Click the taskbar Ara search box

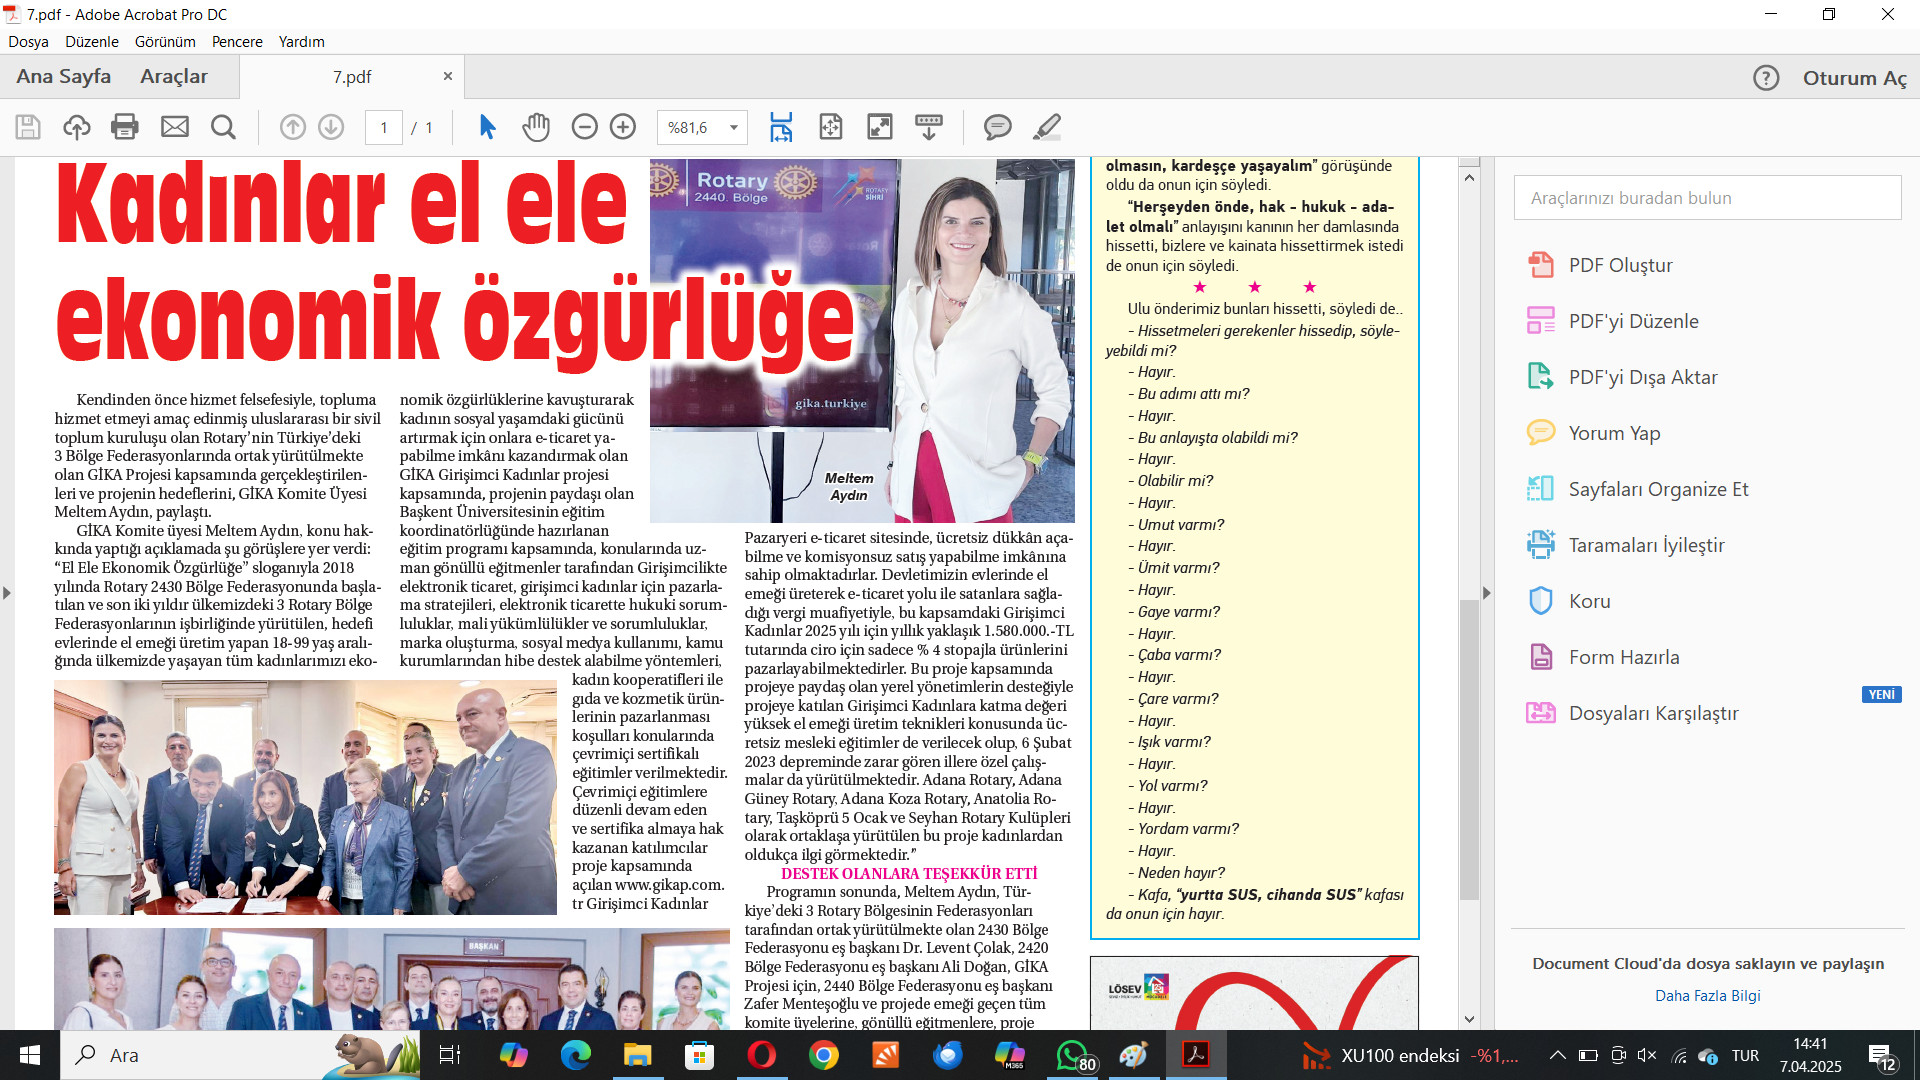click(x=240, y=1055)
